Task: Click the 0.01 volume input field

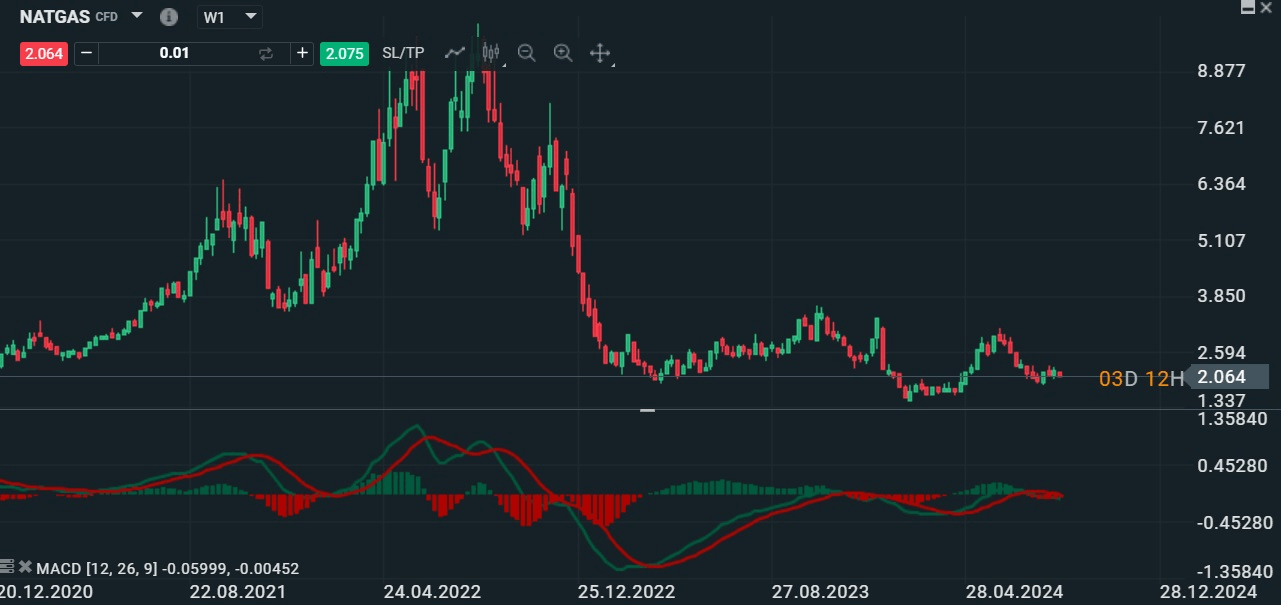Action: [175, 53]
